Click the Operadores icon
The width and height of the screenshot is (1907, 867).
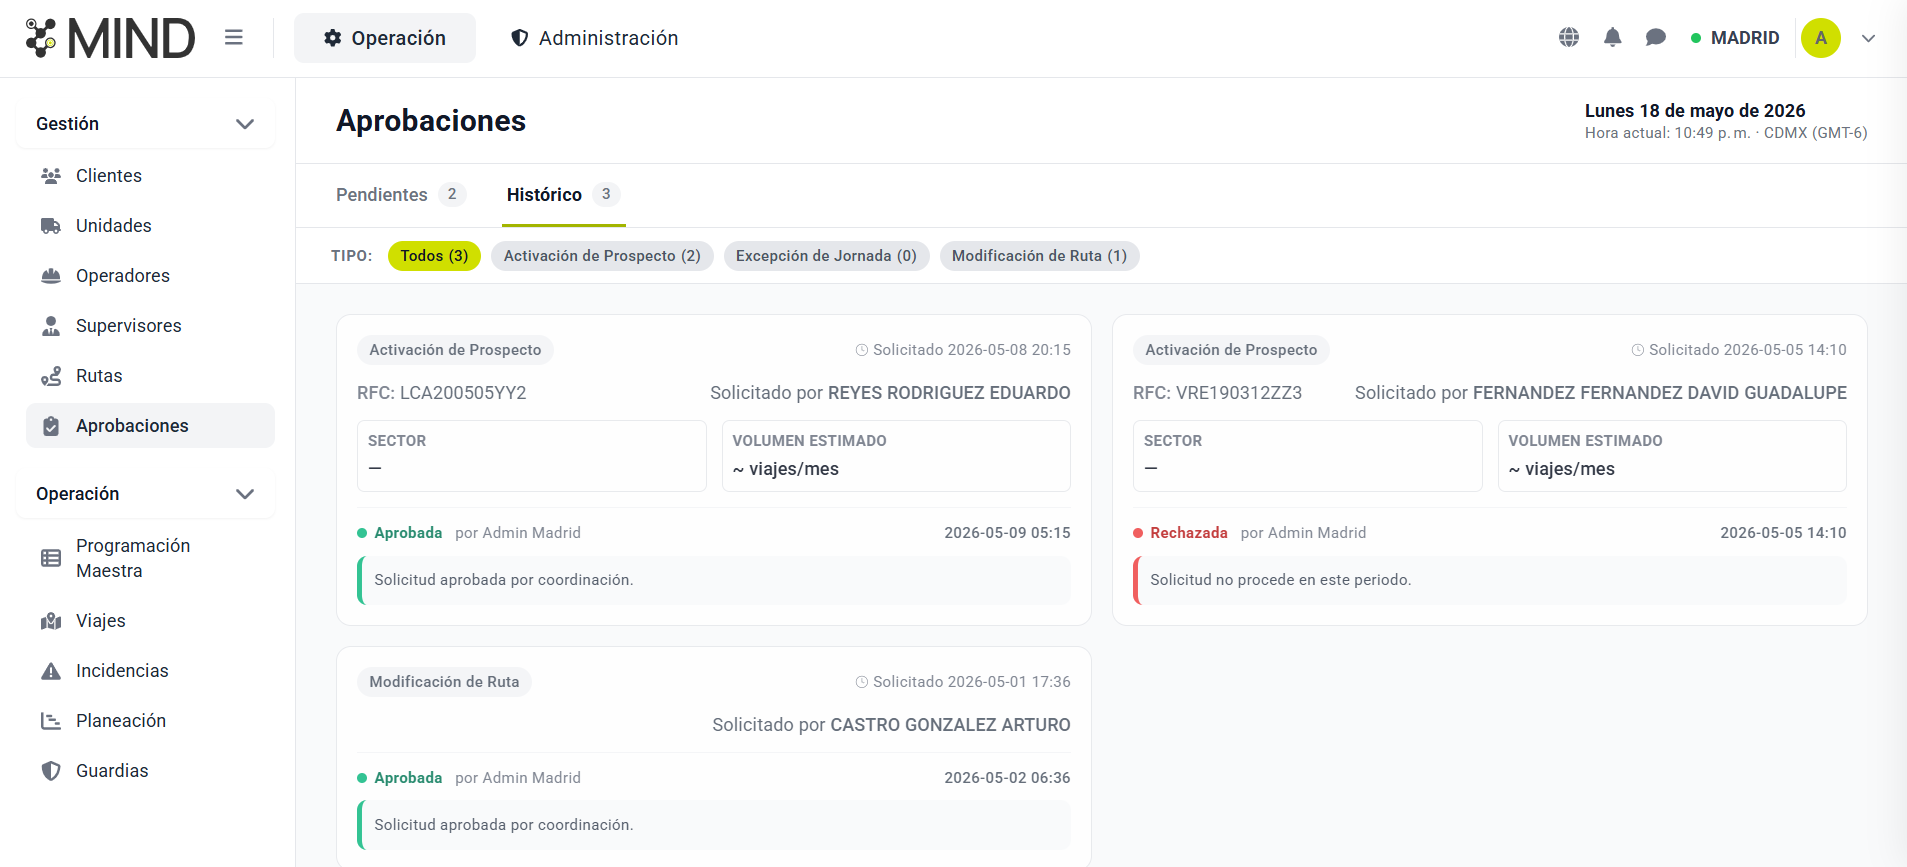(x=51, y=276)
